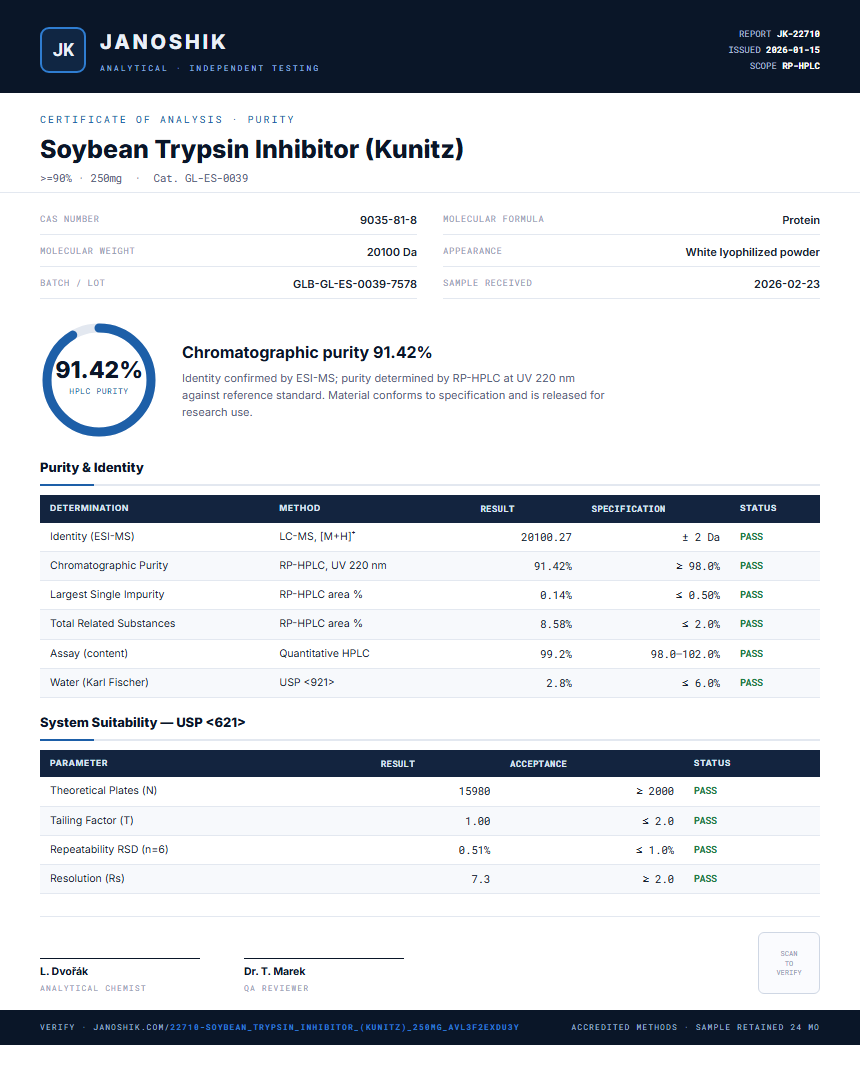This screenshot has height=1073, width=860.
Task: Select the JANOSHIK company name
Action: [163, 42]
